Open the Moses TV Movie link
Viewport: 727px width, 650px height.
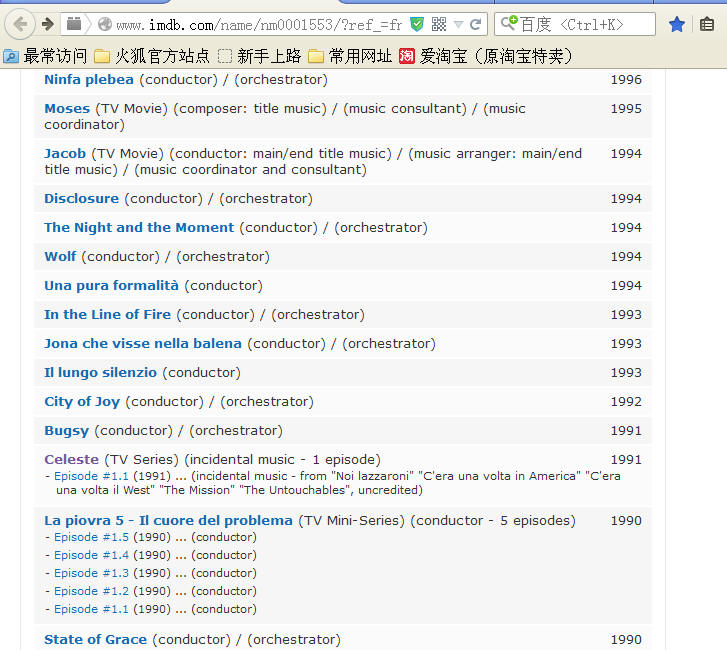[67, 108]
